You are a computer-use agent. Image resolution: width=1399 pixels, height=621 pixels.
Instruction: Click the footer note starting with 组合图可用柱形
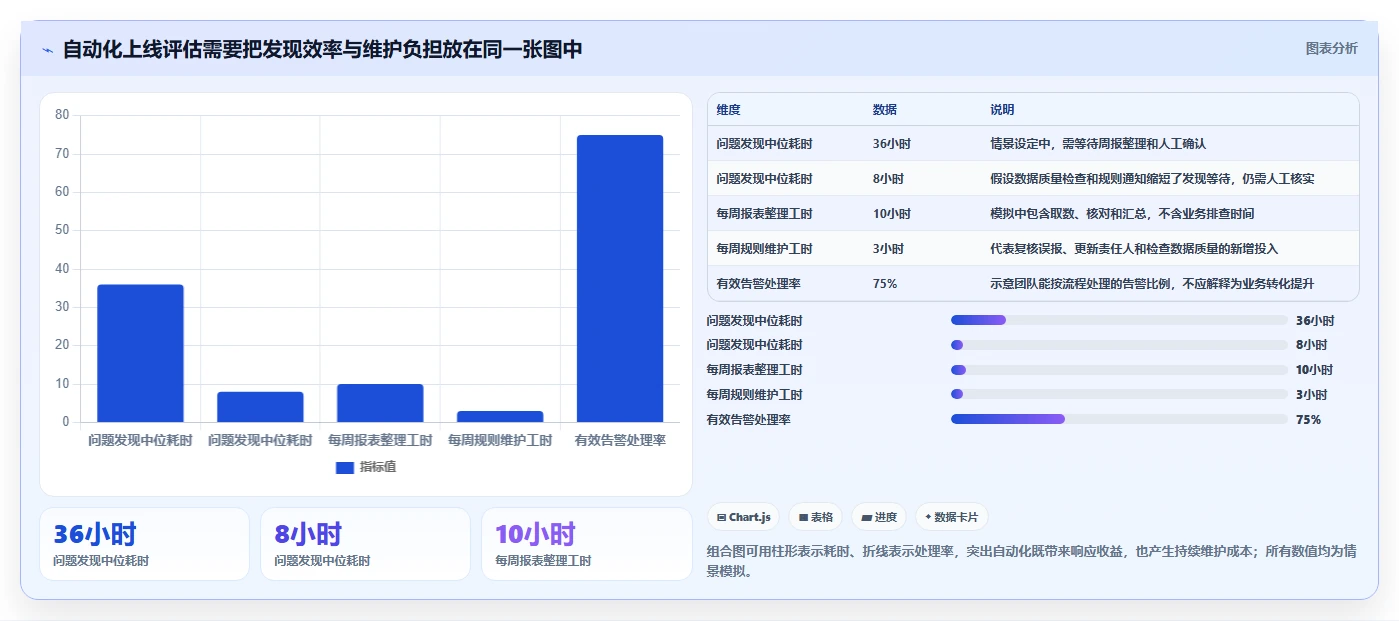(x=1031, y=561)
